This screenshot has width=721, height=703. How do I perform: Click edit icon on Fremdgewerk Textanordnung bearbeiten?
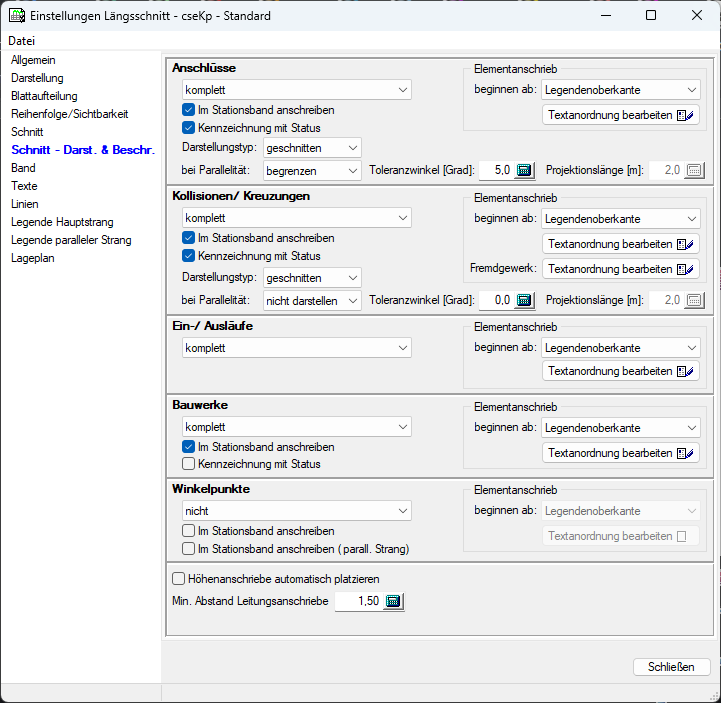[x=685, y=269]
